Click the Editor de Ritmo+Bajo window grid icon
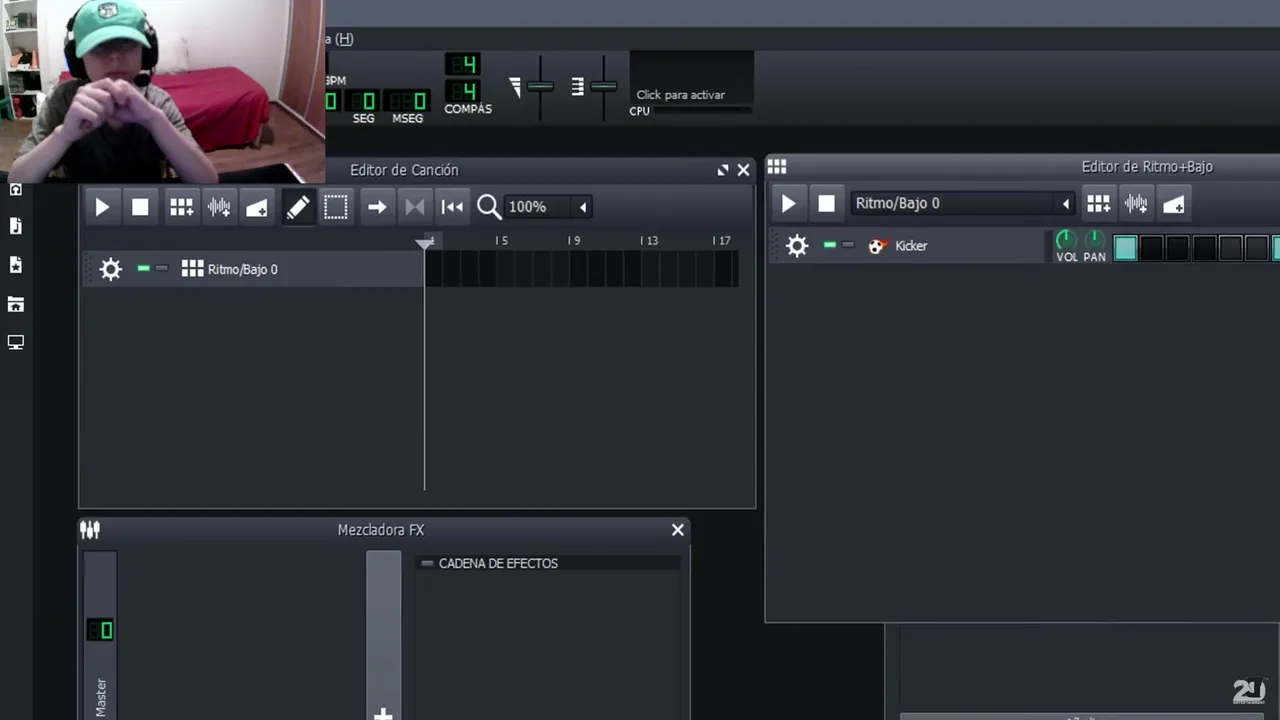Screen dimensions: 1280x720 click(777, 167)
